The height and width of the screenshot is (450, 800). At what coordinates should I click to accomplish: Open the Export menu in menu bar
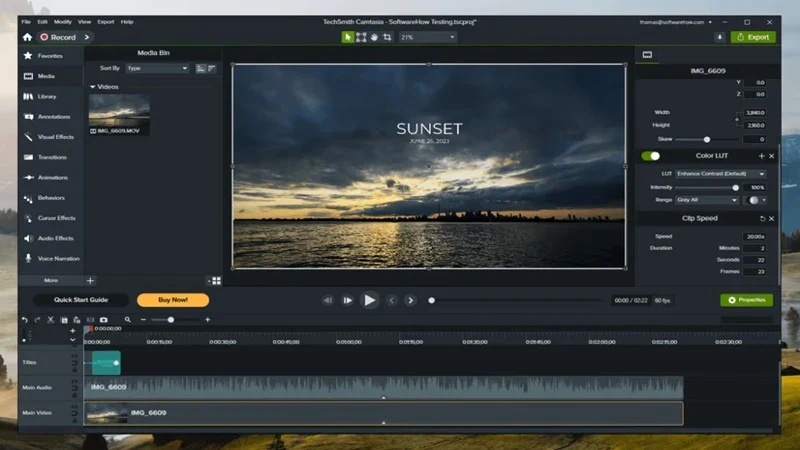106,22
